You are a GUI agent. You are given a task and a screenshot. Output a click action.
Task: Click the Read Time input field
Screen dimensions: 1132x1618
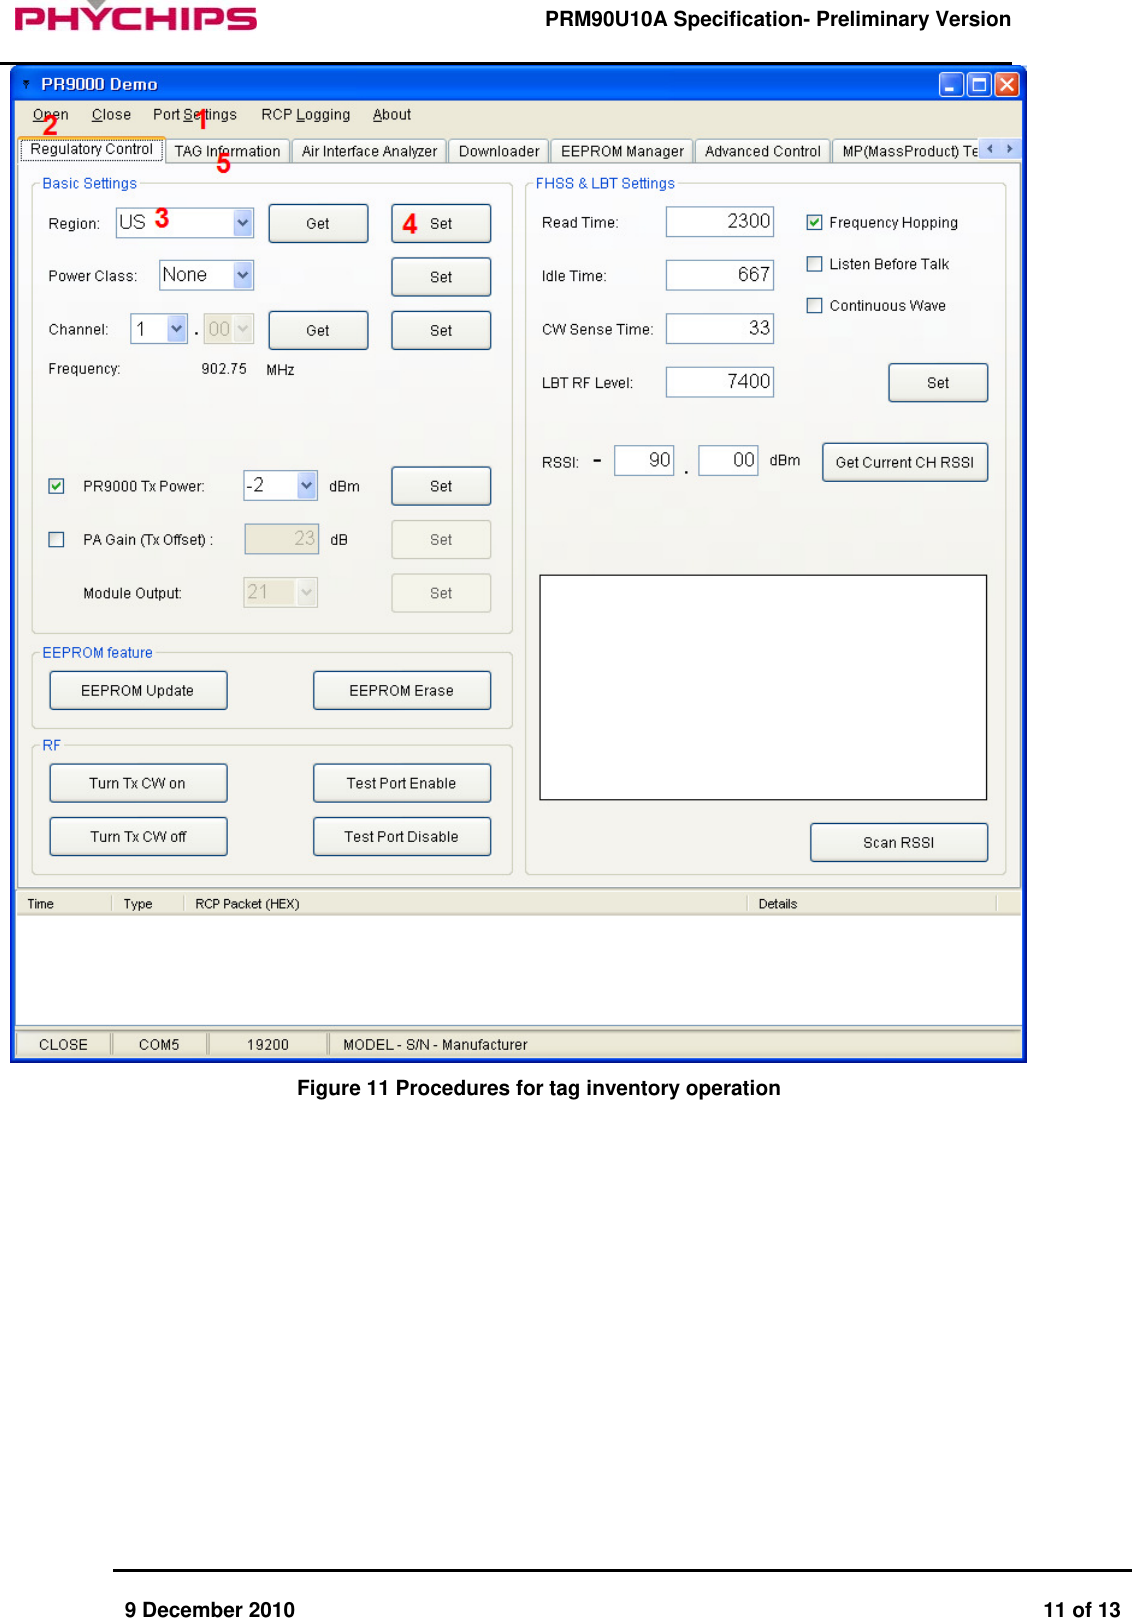point(720,222)
